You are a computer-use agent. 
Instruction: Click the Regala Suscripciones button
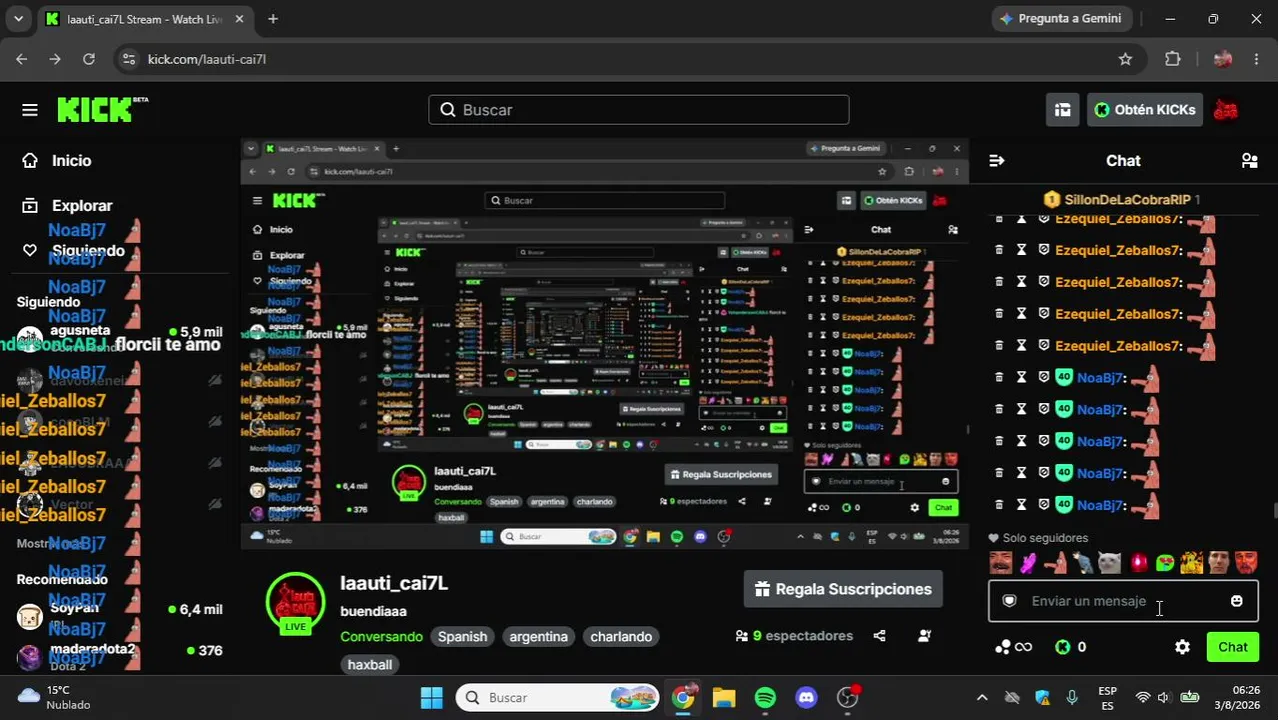coord(843,589)
